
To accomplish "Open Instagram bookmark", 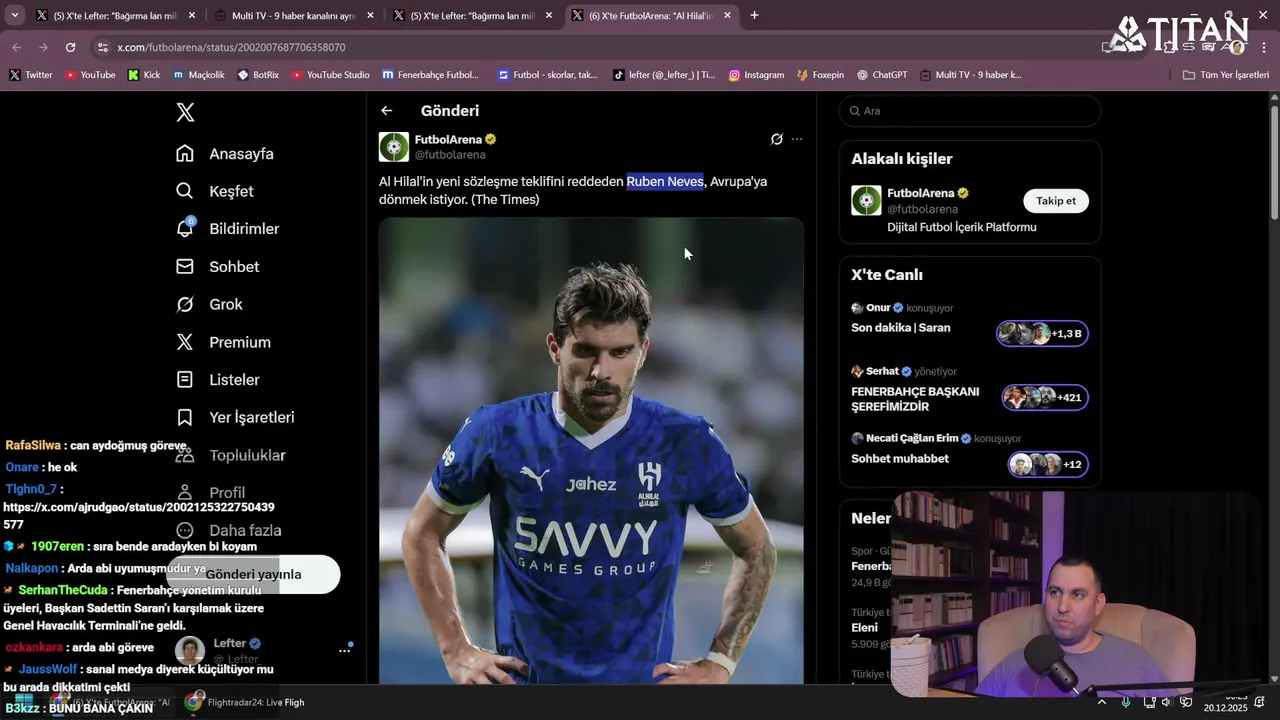I will [756, 75].
